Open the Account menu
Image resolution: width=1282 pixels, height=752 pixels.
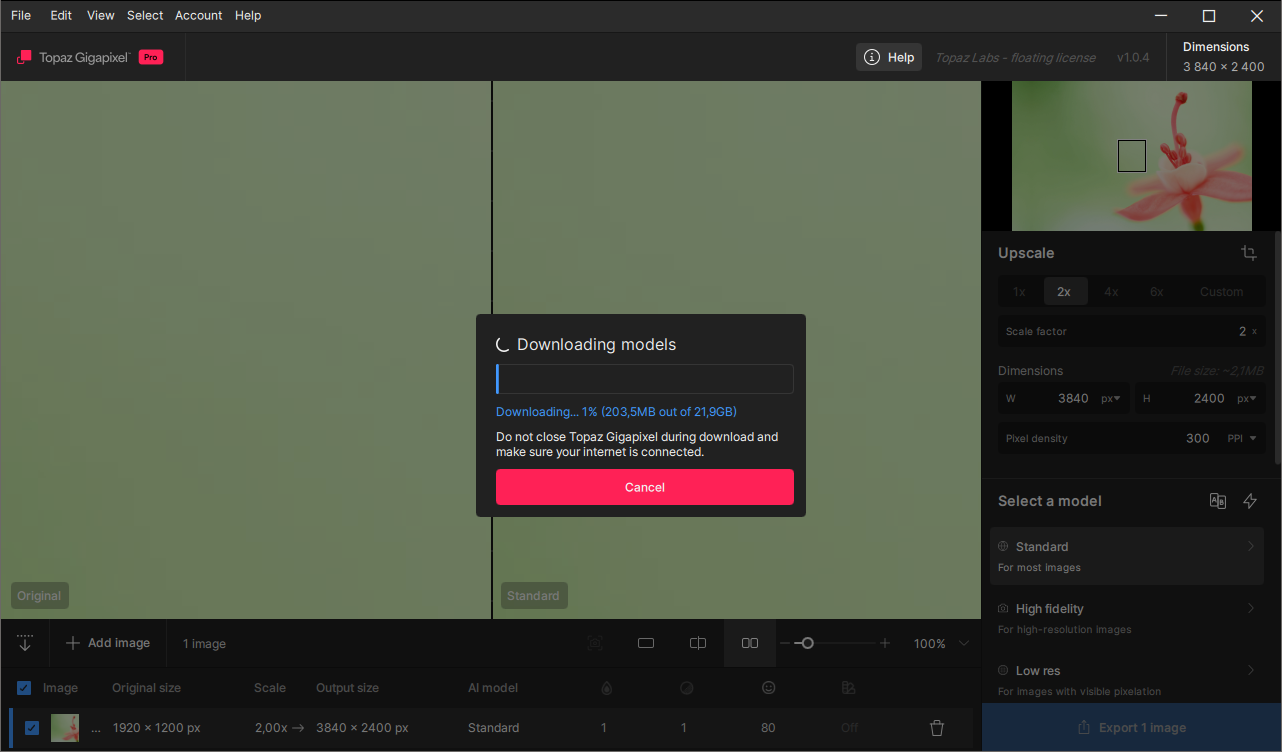(x=198, y=15)
